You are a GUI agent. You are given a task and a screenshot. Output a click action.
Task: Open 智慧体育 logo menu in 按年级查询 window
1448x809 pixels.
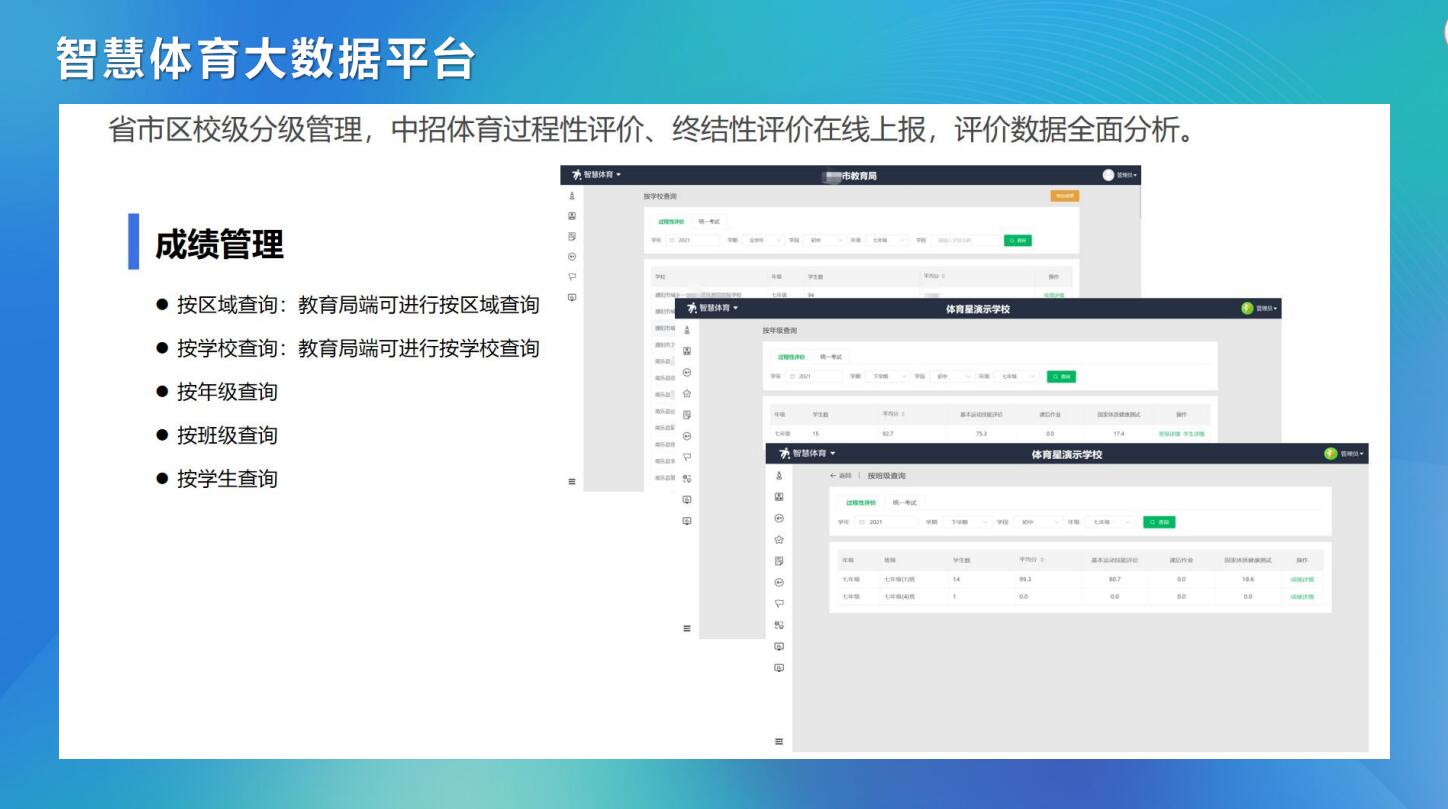click(712, 308)
